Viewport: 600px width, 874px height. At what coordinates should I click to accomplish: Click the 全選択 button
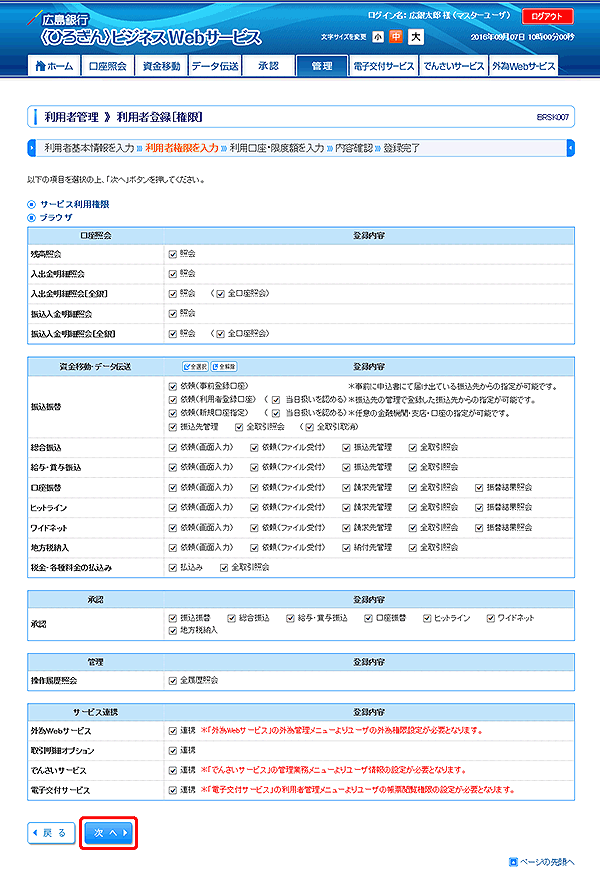195,366
